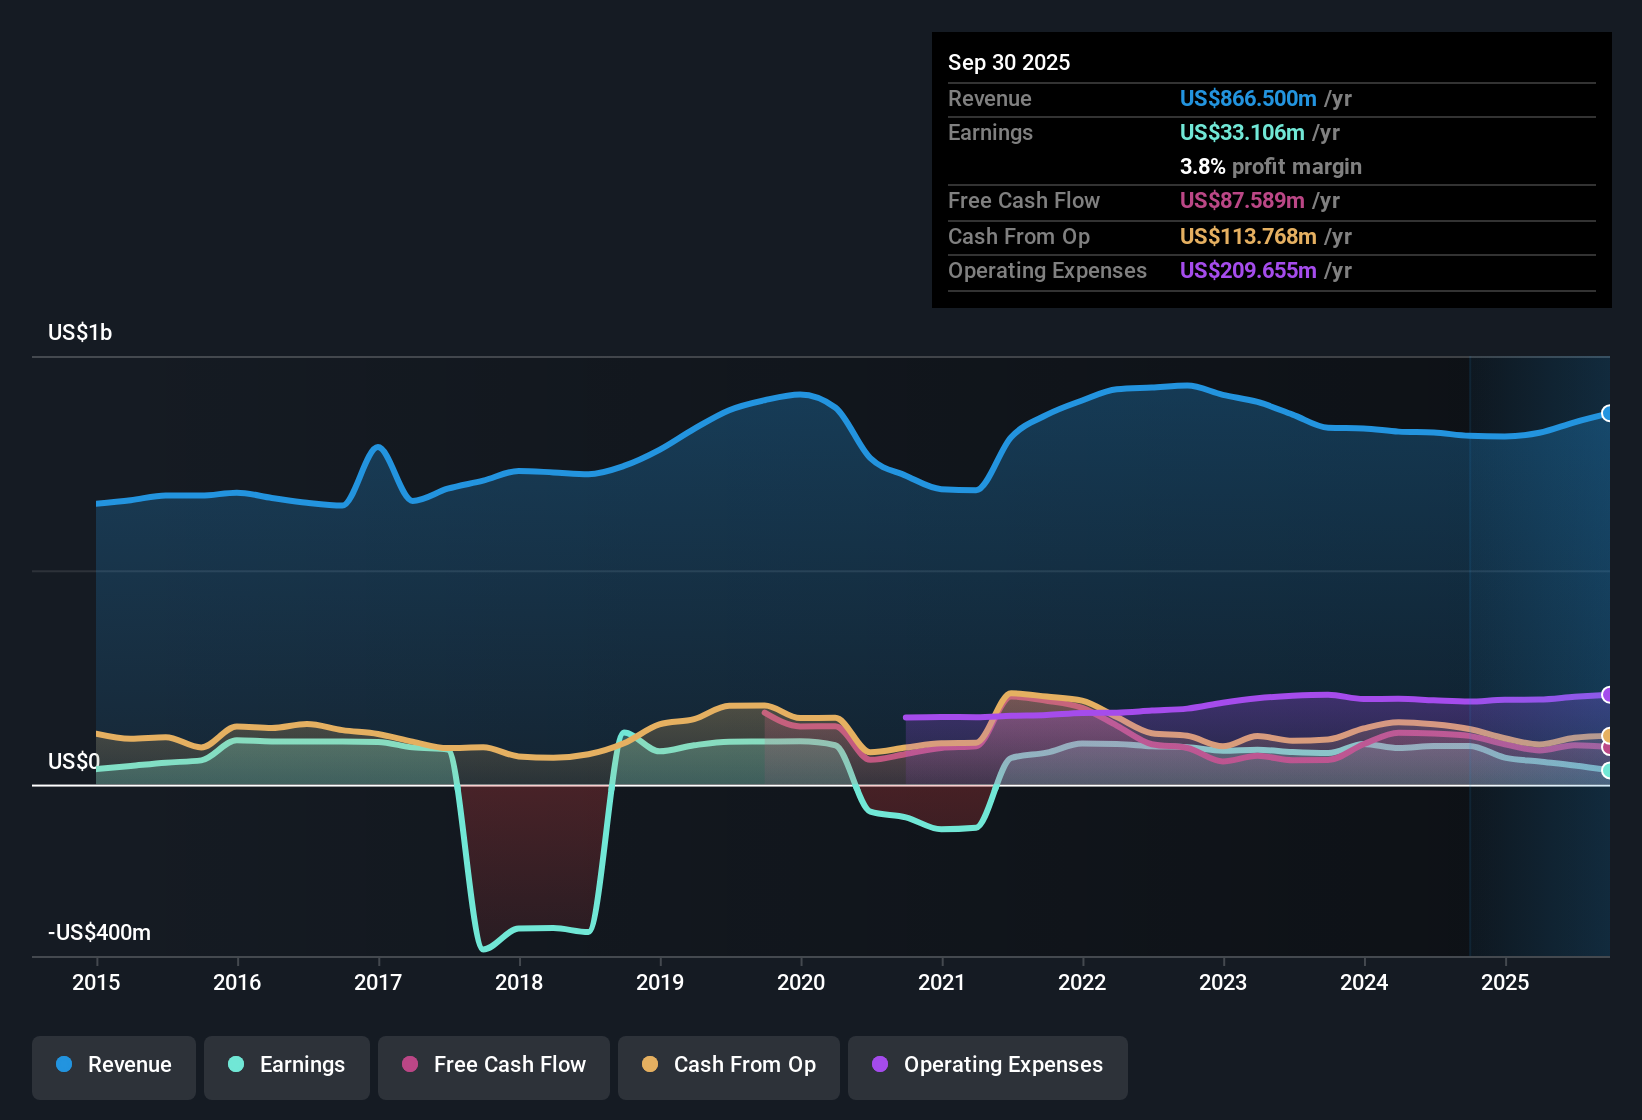Click the teal Earnings legend dot
The image size is (1642, 1120).
(x=235, y=1065)
